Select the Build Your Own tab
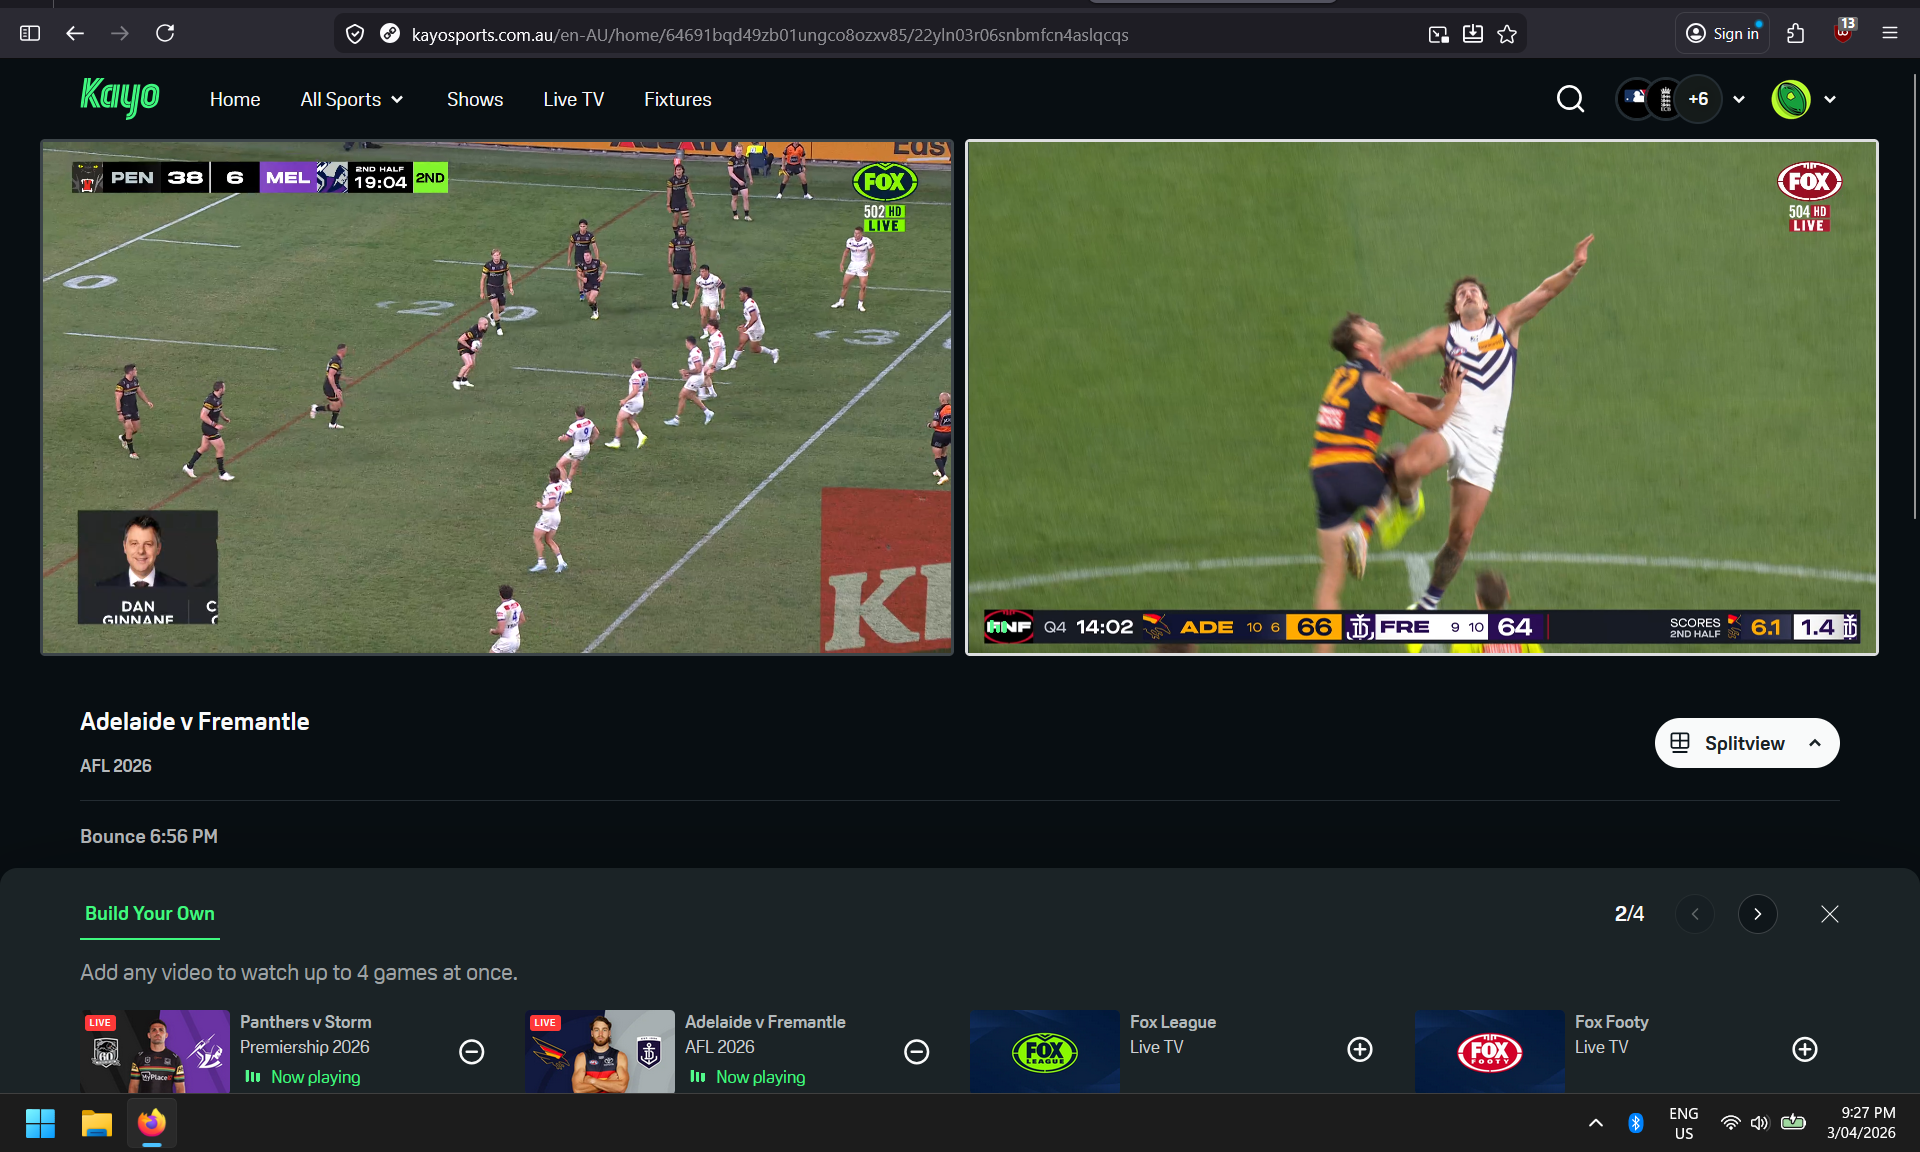The image size is (1920, 1152). pos(149,913)
